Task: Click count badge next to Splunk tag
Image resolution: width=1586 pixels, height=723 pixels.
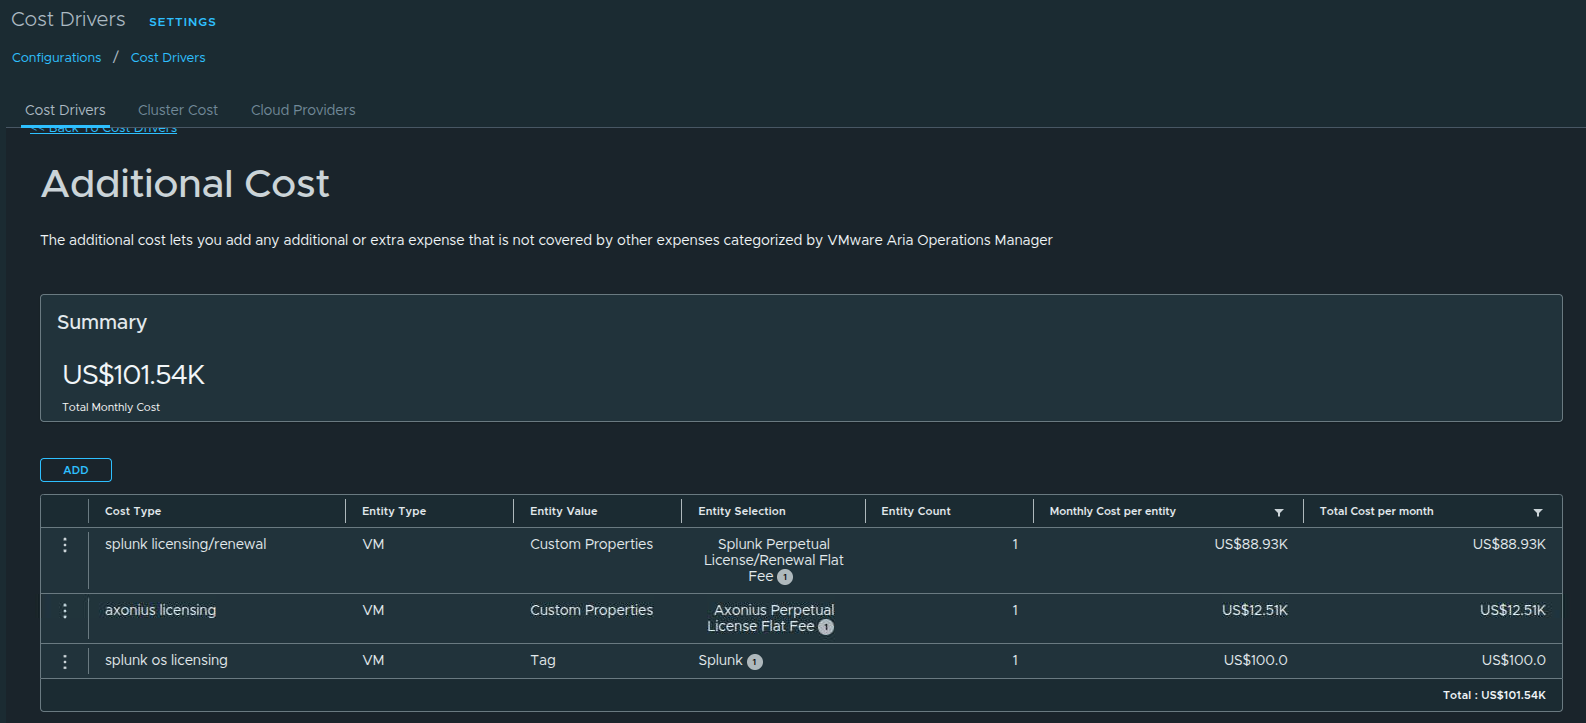Action: tap(755, 661)
